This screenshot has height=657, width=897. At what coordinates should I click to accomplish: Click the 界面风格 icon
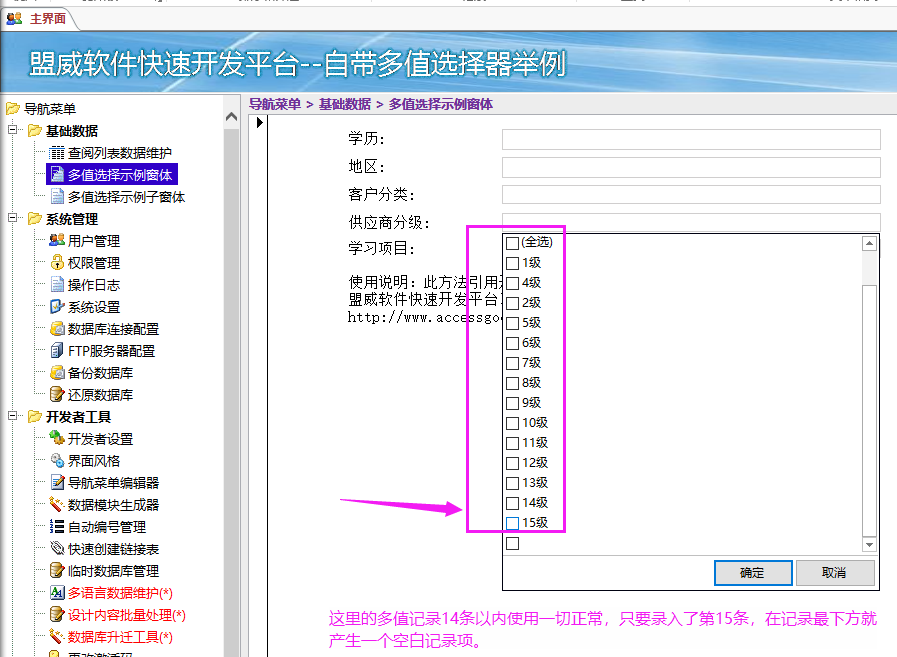[57, 460]
